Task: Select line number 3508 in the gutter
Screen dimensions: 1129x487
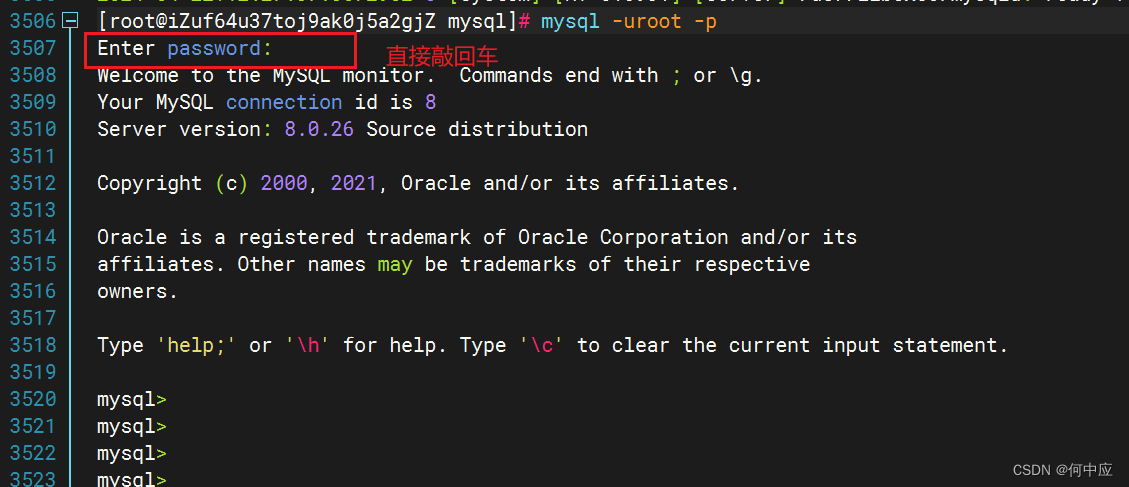Action: [x=33, y=76]
